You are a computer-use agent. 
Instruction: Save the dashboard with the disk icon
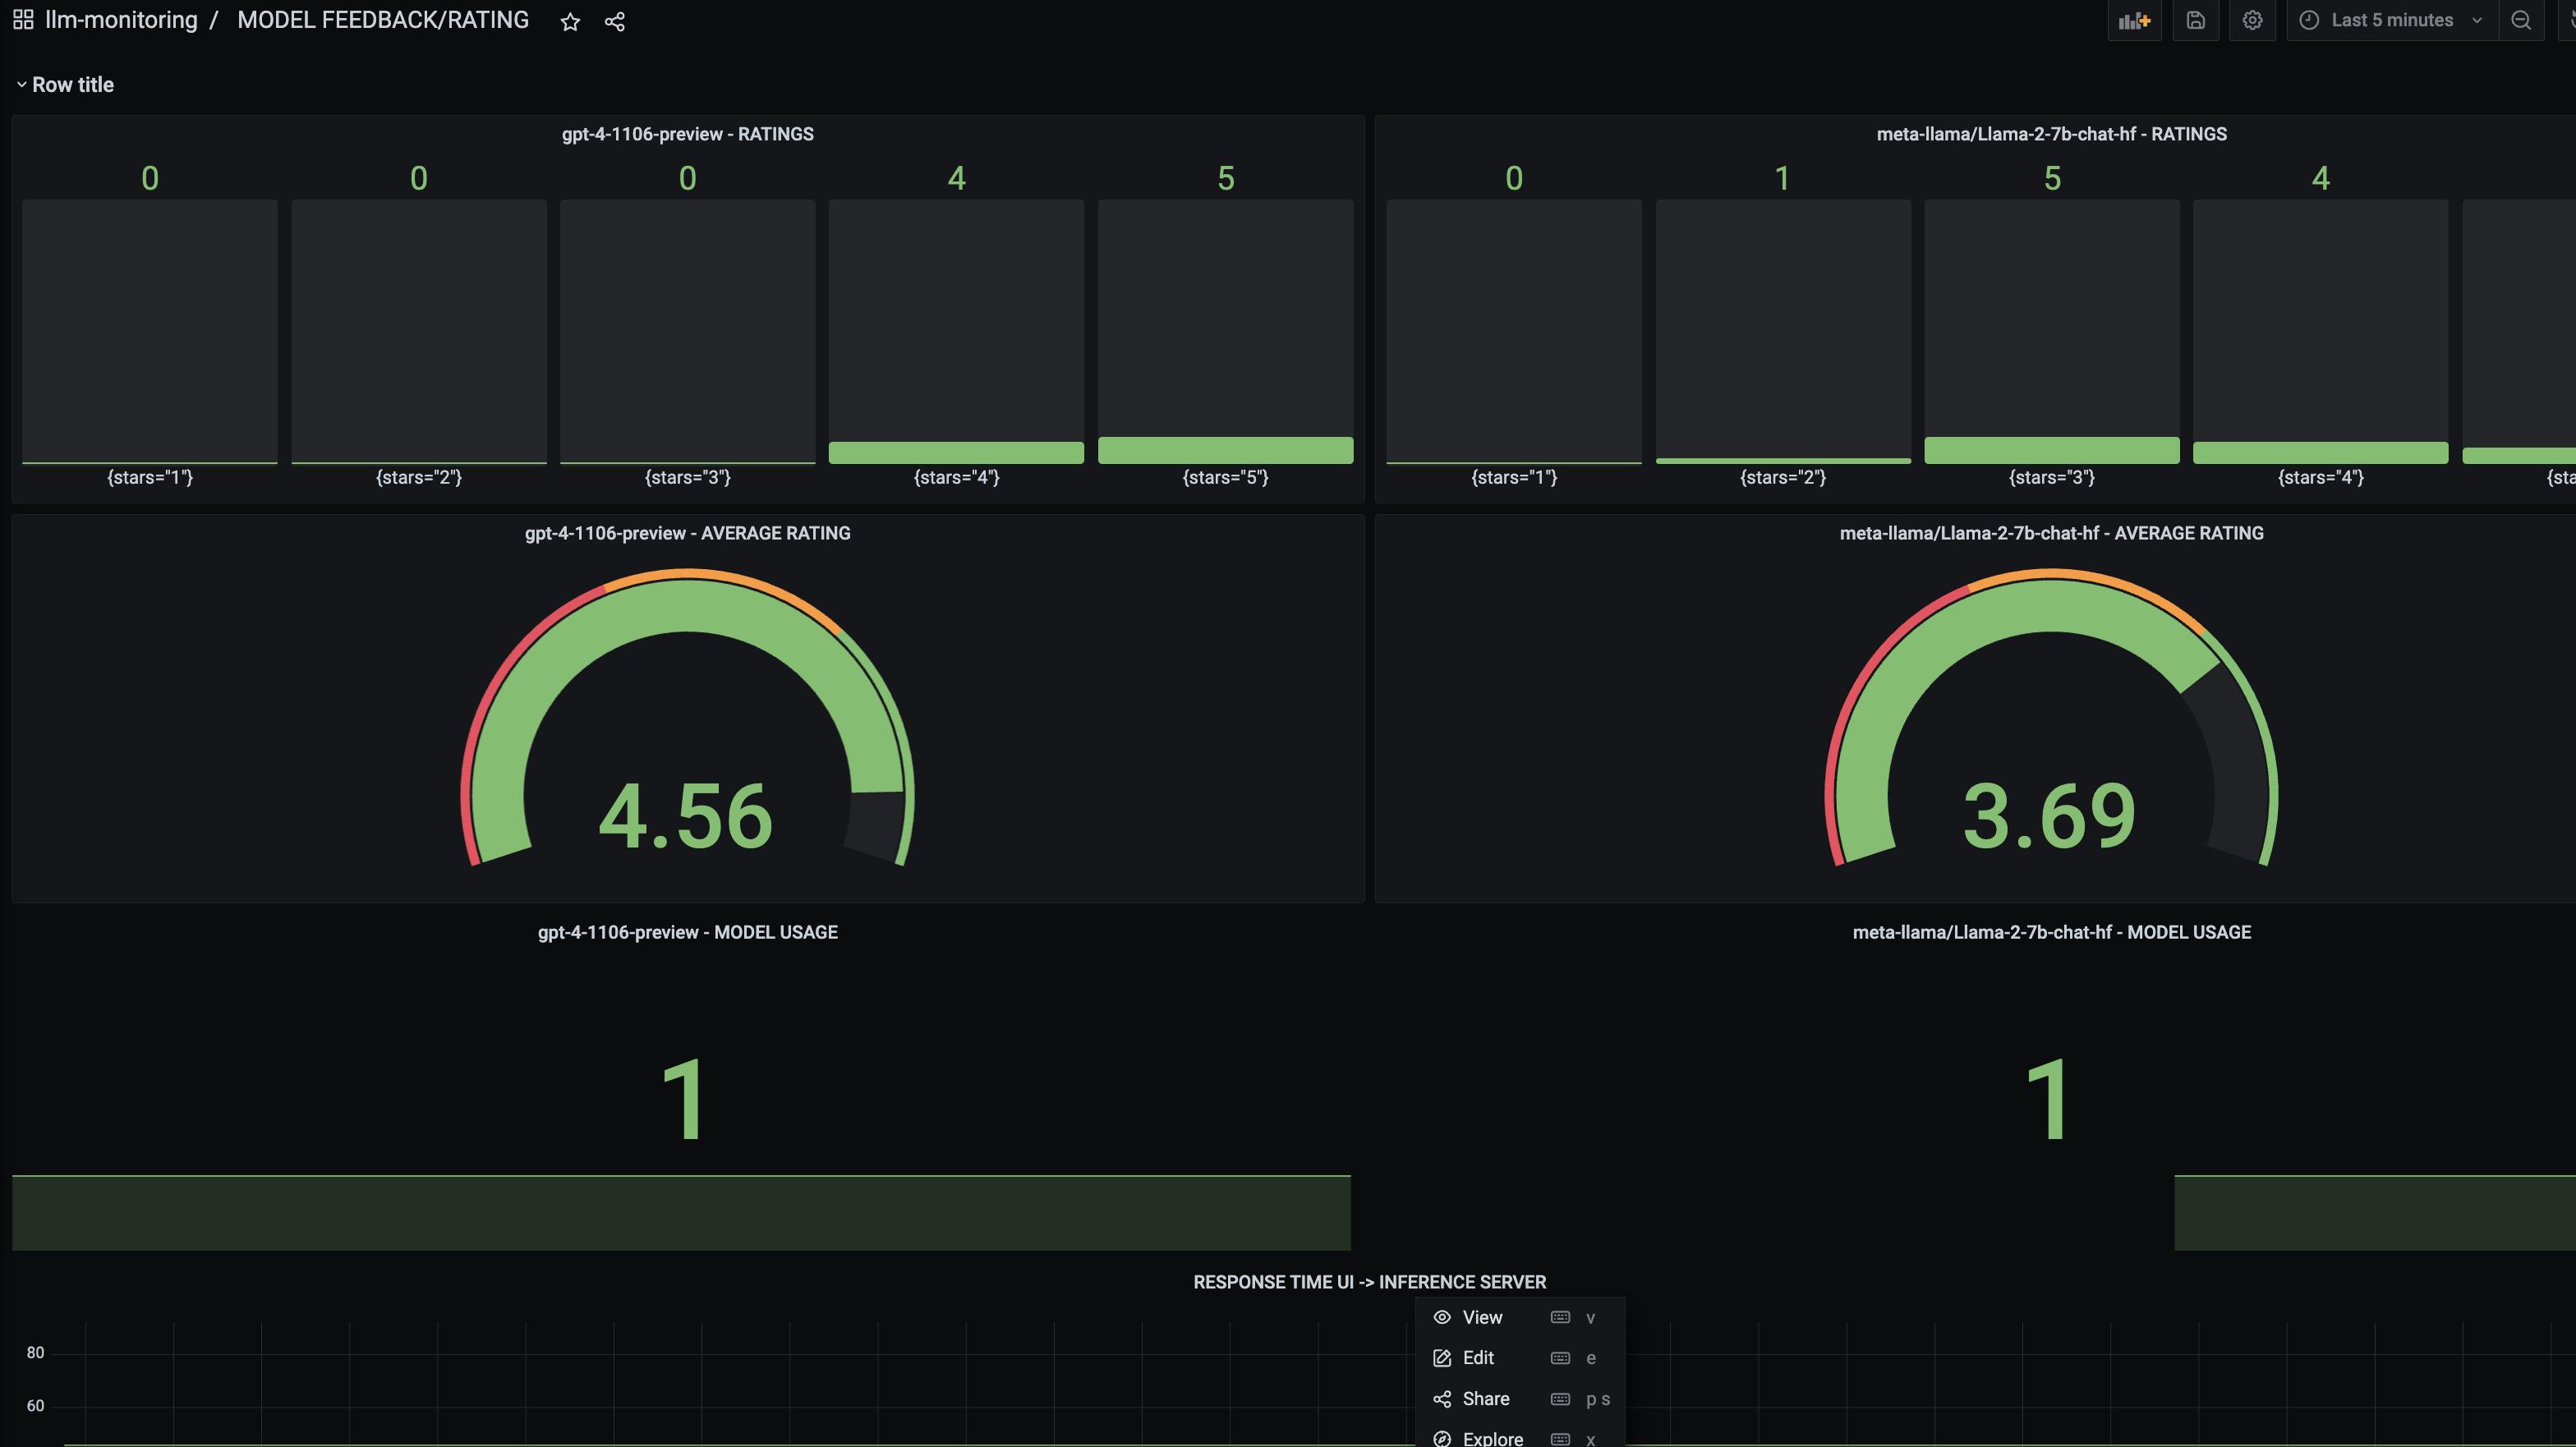pos(2195,21)
